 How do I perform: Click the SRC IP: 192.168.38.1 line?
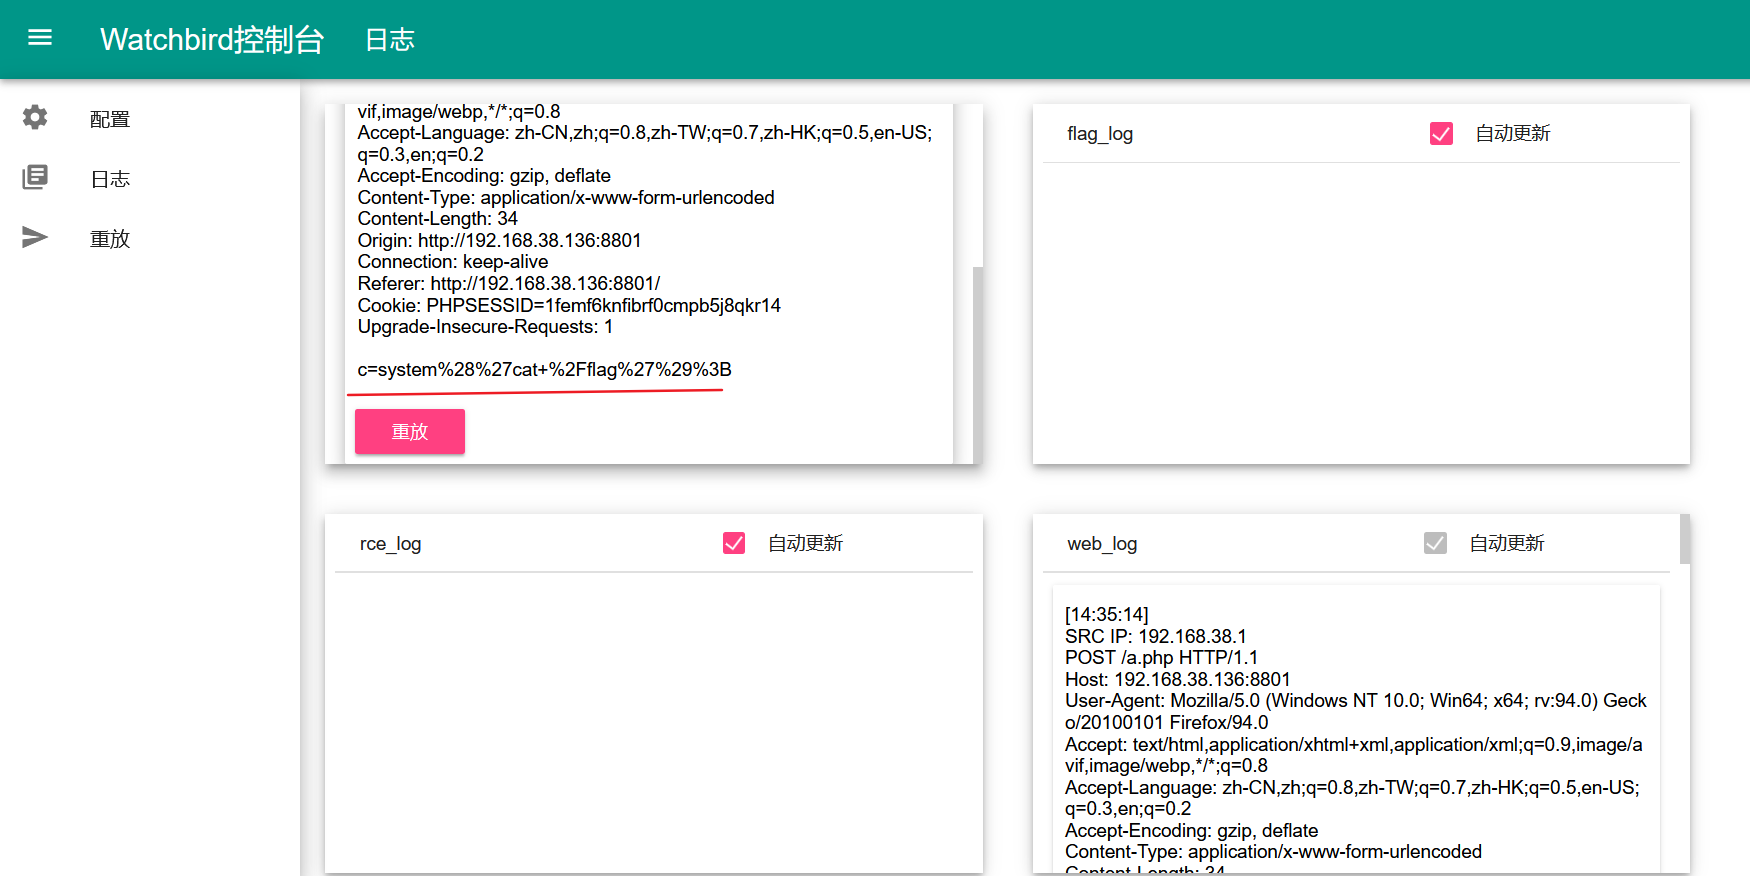coord(1155,636)
